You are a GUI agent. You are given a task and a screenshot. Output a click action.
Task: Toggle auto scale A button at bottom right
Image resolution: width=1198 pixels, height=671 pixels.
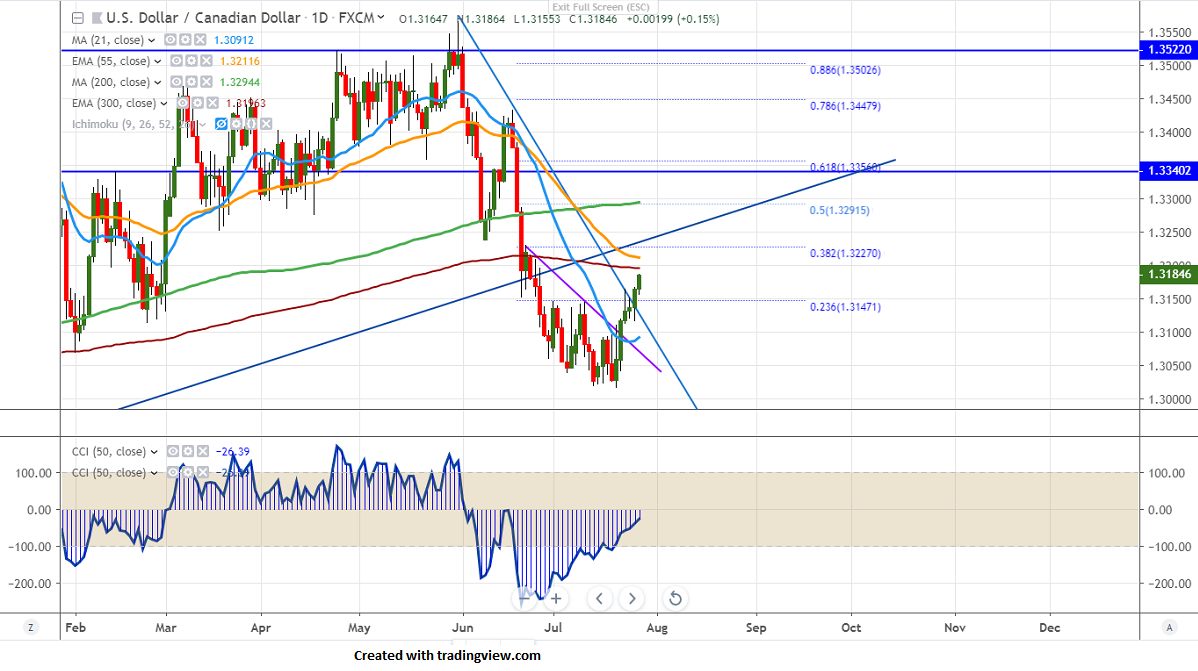pyautogui.click(x=1169, y=627)
